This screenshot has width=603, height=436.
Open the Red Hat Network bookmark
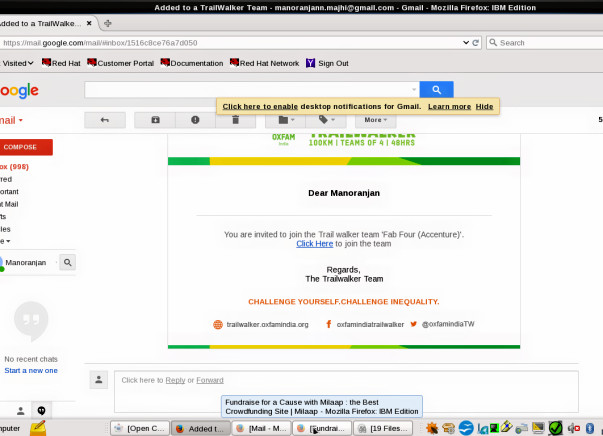[264, 63]
